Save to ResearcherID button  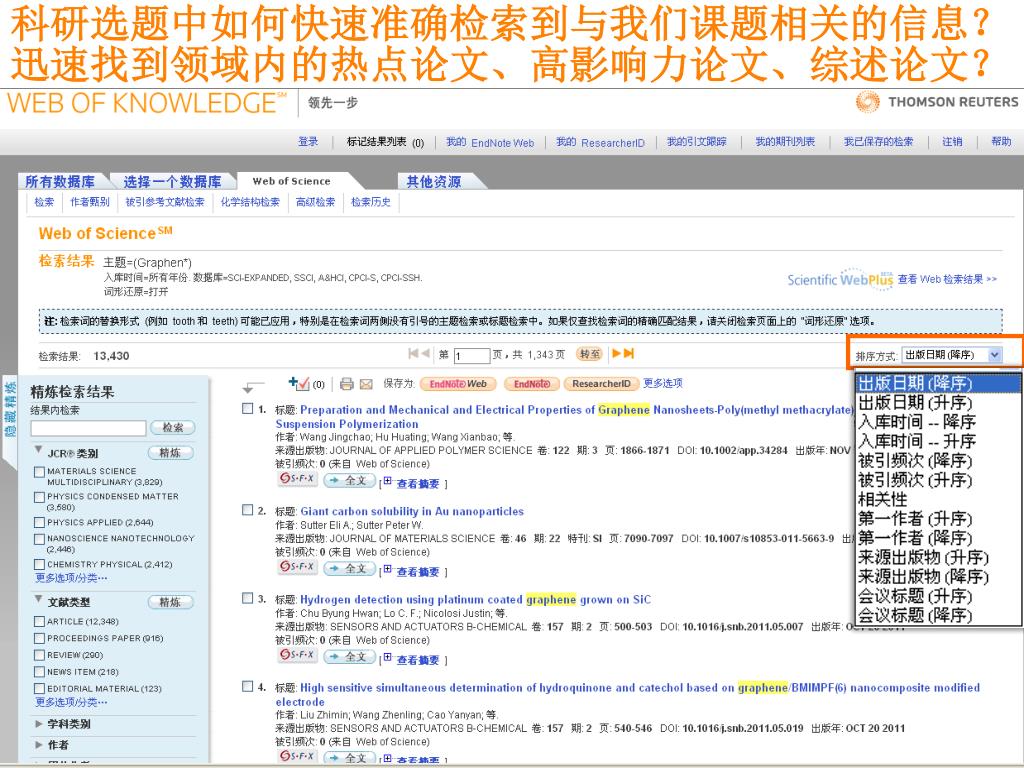click(601, 384)
